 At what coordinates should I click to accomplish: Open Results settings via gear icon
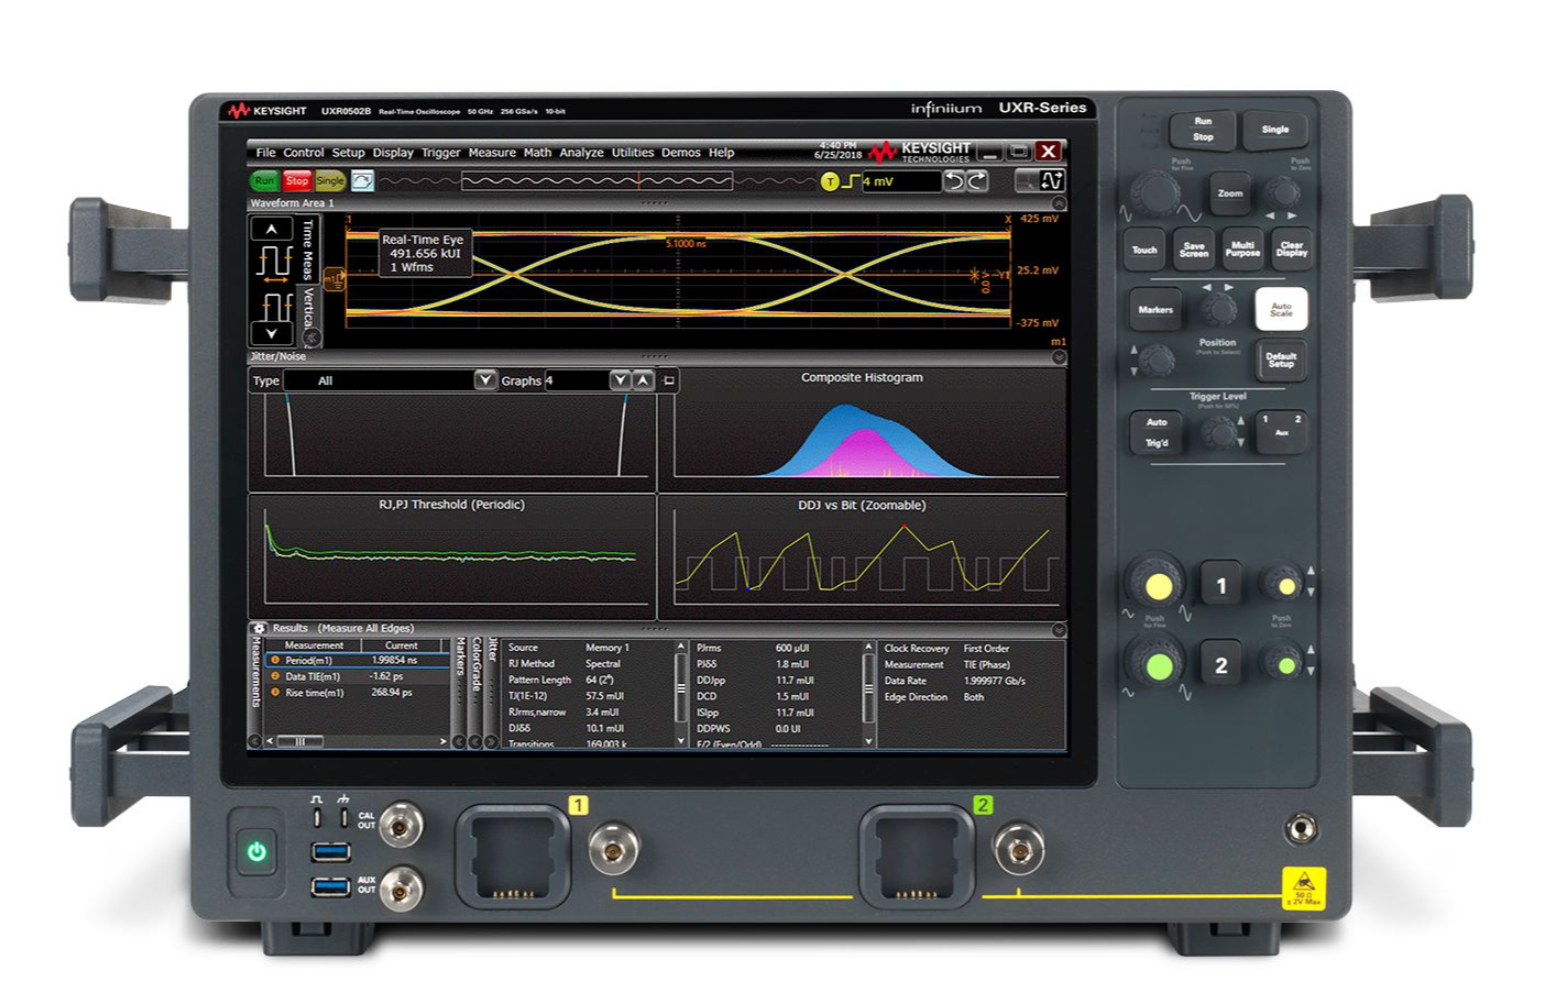click(259, 628)
